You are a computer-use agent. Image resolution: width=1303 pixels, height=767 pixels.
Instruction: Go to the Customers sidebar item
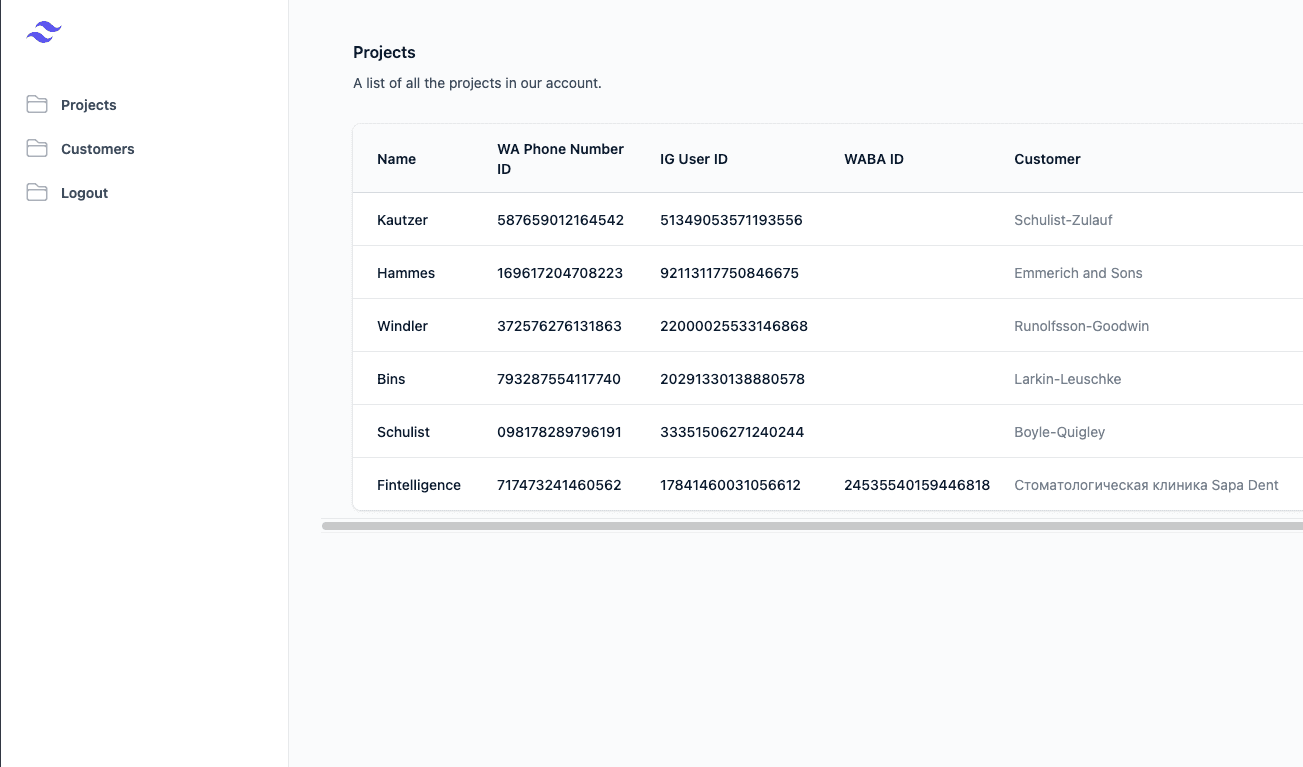click(97, 149)
